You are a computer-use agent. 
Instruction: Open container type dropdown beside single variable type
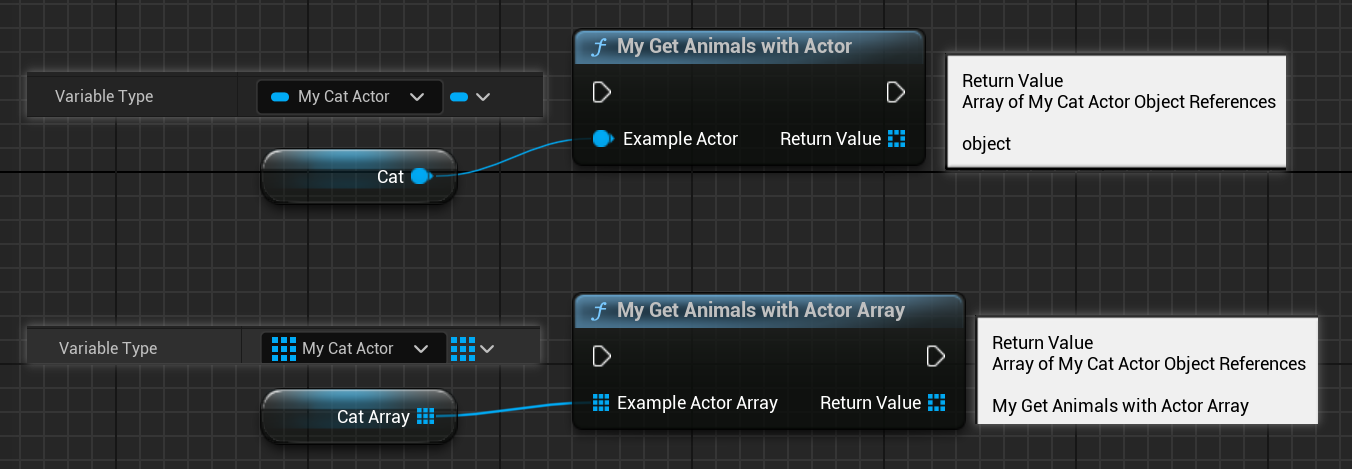coord(471,97)
